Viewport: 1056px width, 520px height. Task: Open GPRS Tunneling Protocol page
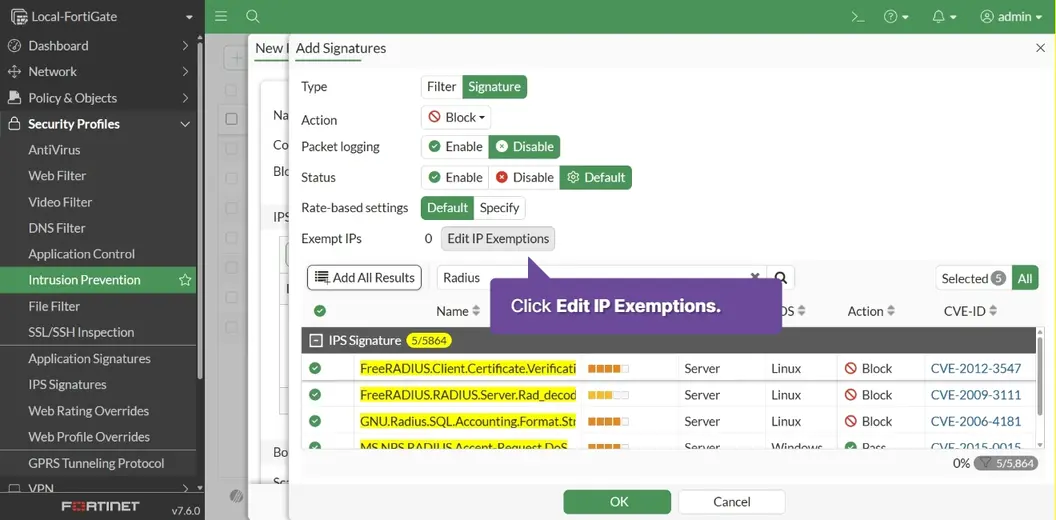click(96, 463)
